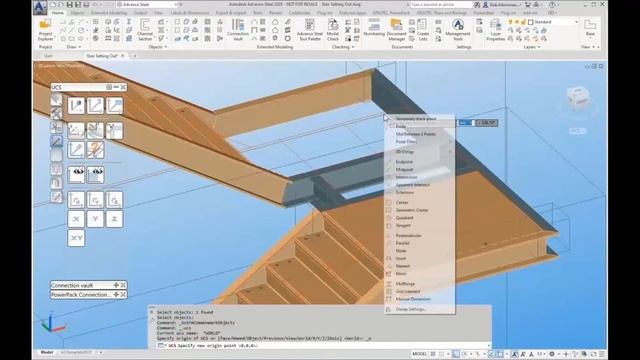
Task: Click the first icon in the UCS palette
Action: click(76, 106)
